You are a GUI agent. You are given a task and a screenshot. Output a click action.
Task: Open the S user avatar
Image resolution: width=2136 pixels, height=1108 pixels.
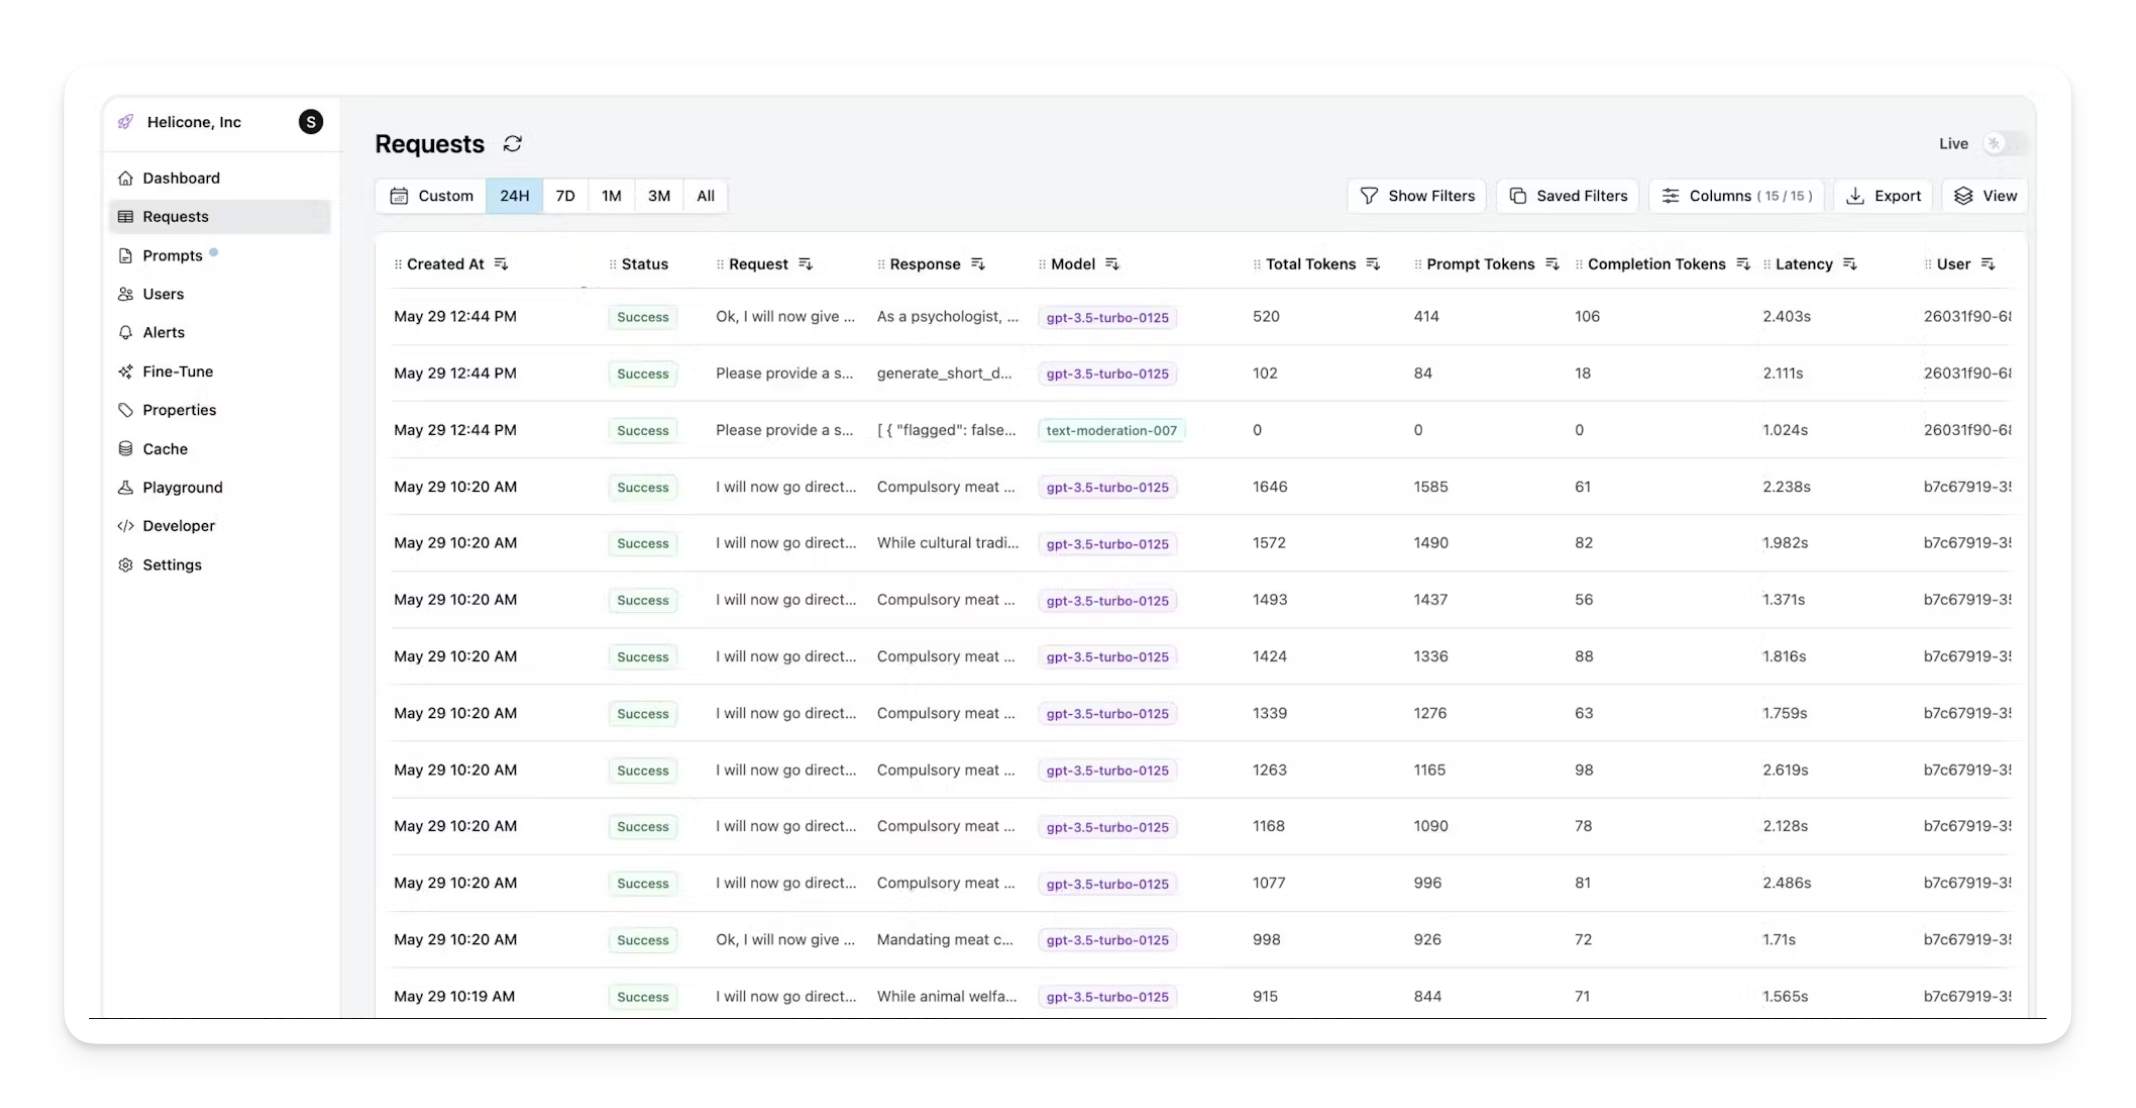pos(311,122)
